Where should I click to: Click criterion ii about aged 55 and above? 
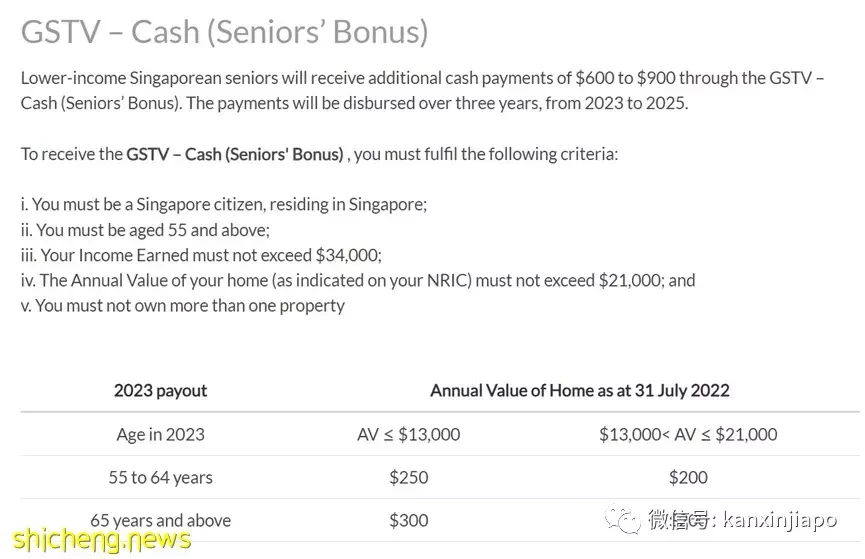[145, 230]
